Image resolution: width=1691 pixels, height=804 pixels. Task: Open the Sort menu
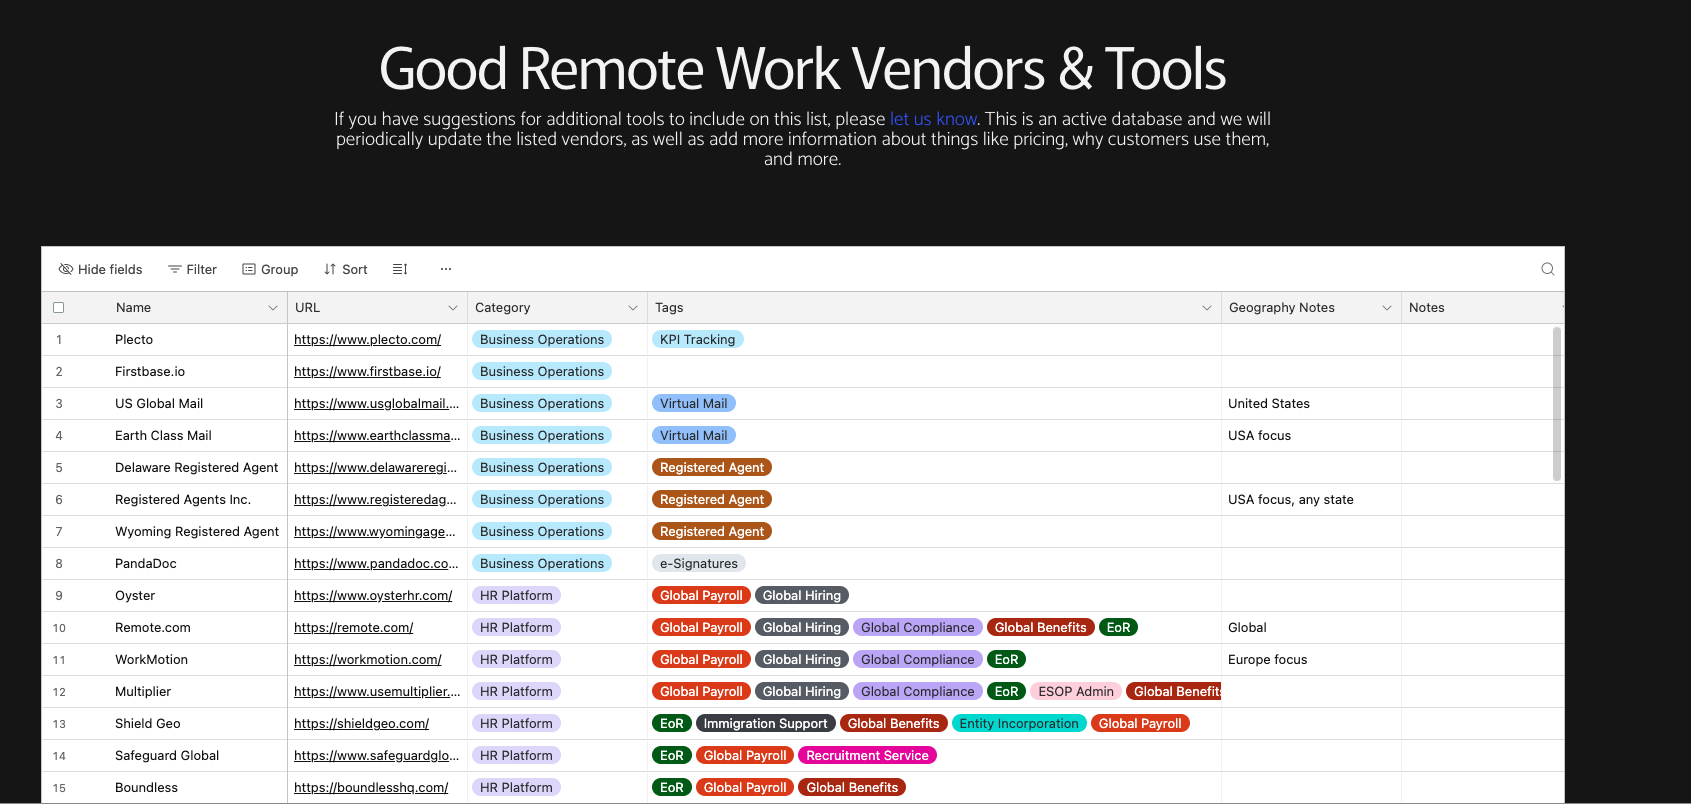tap(346, 269)
